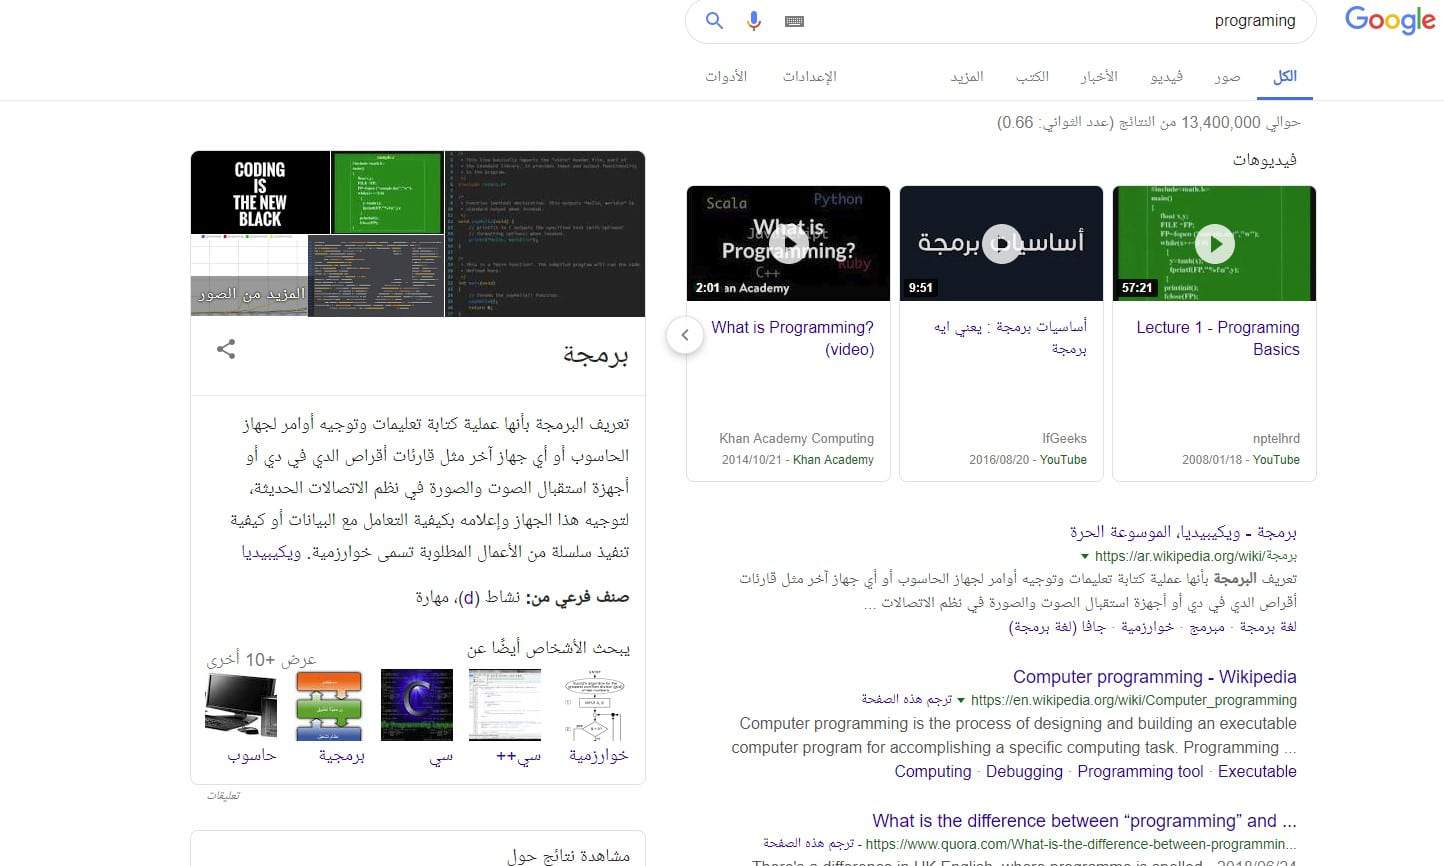This screenshot has width=1444, height=866.
Task: Open the الأدوات tools menu
Action: [x=726, y=76]
